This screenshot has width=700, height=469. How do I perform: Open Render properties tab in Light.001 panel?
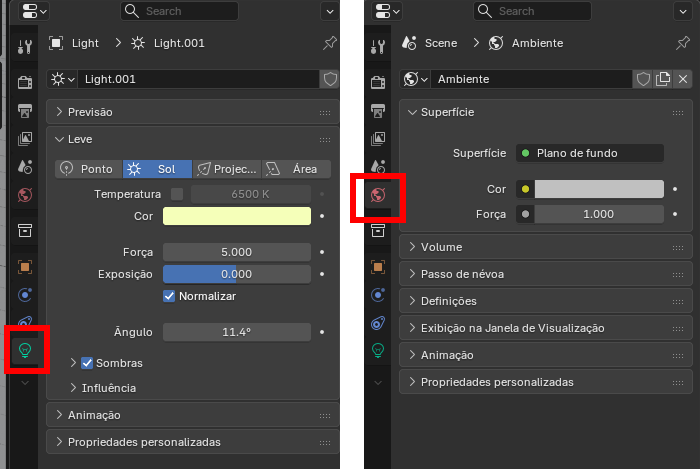click(x=25, y=82)
